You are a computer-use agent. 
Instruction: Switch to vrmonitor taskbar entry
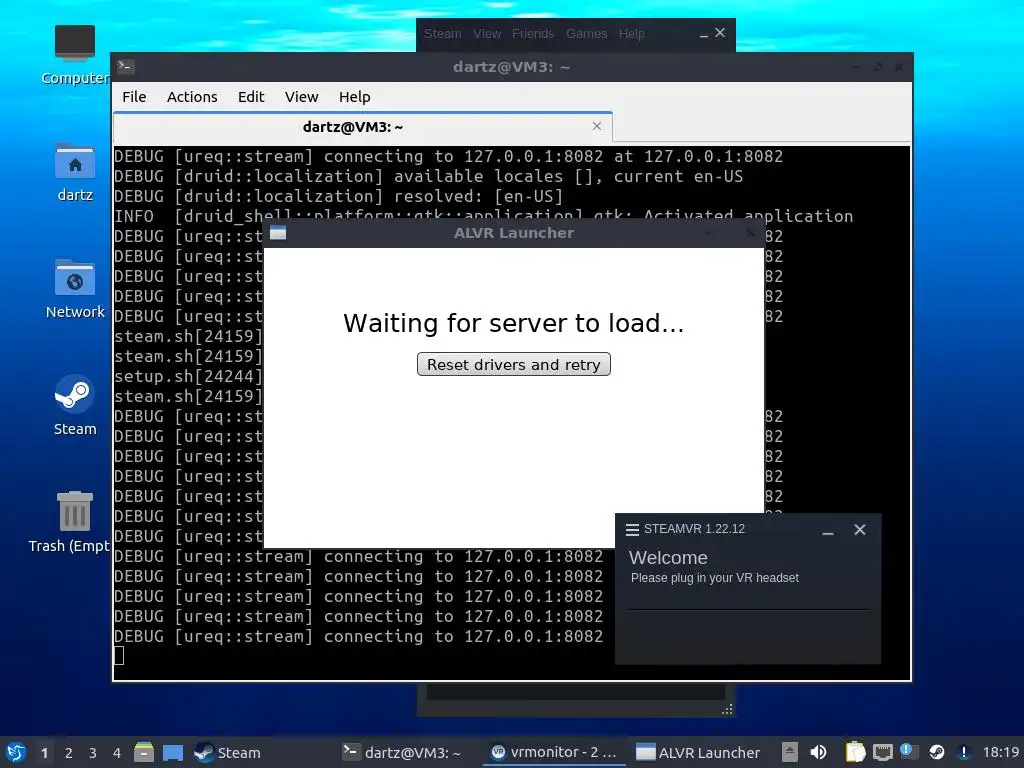point(554,752)
